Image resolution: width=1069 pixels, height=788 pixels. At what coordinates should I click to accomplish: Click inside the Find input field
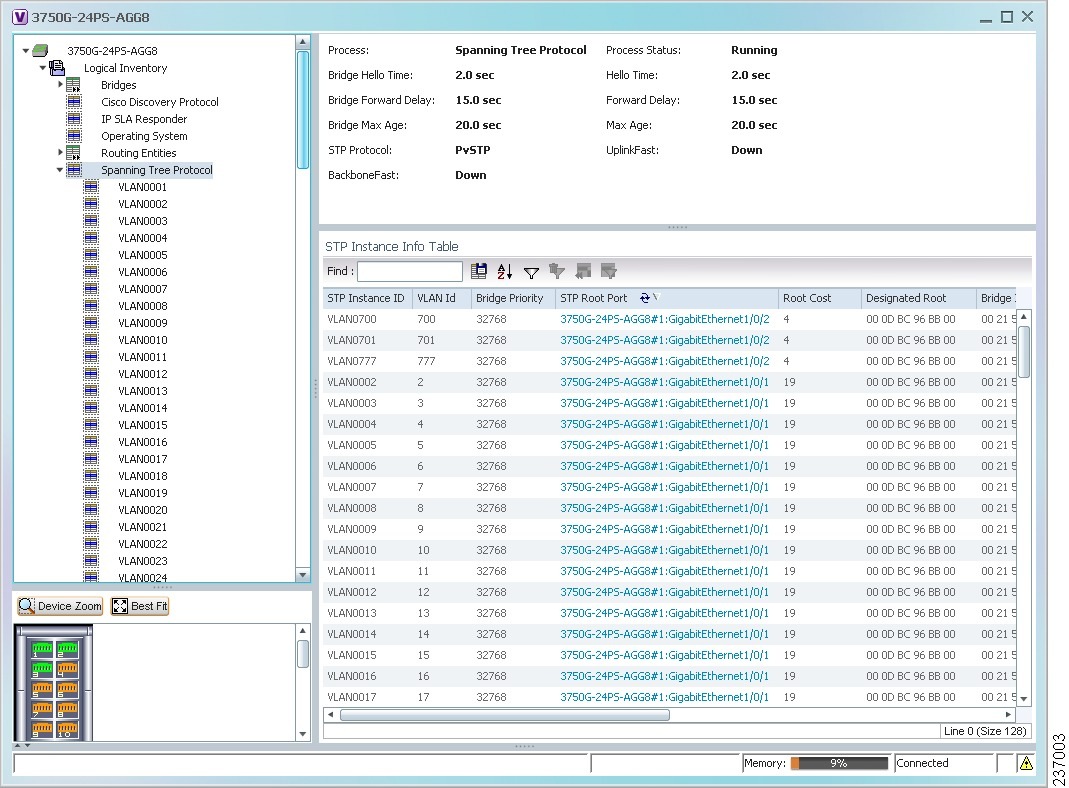coord(410,271)
